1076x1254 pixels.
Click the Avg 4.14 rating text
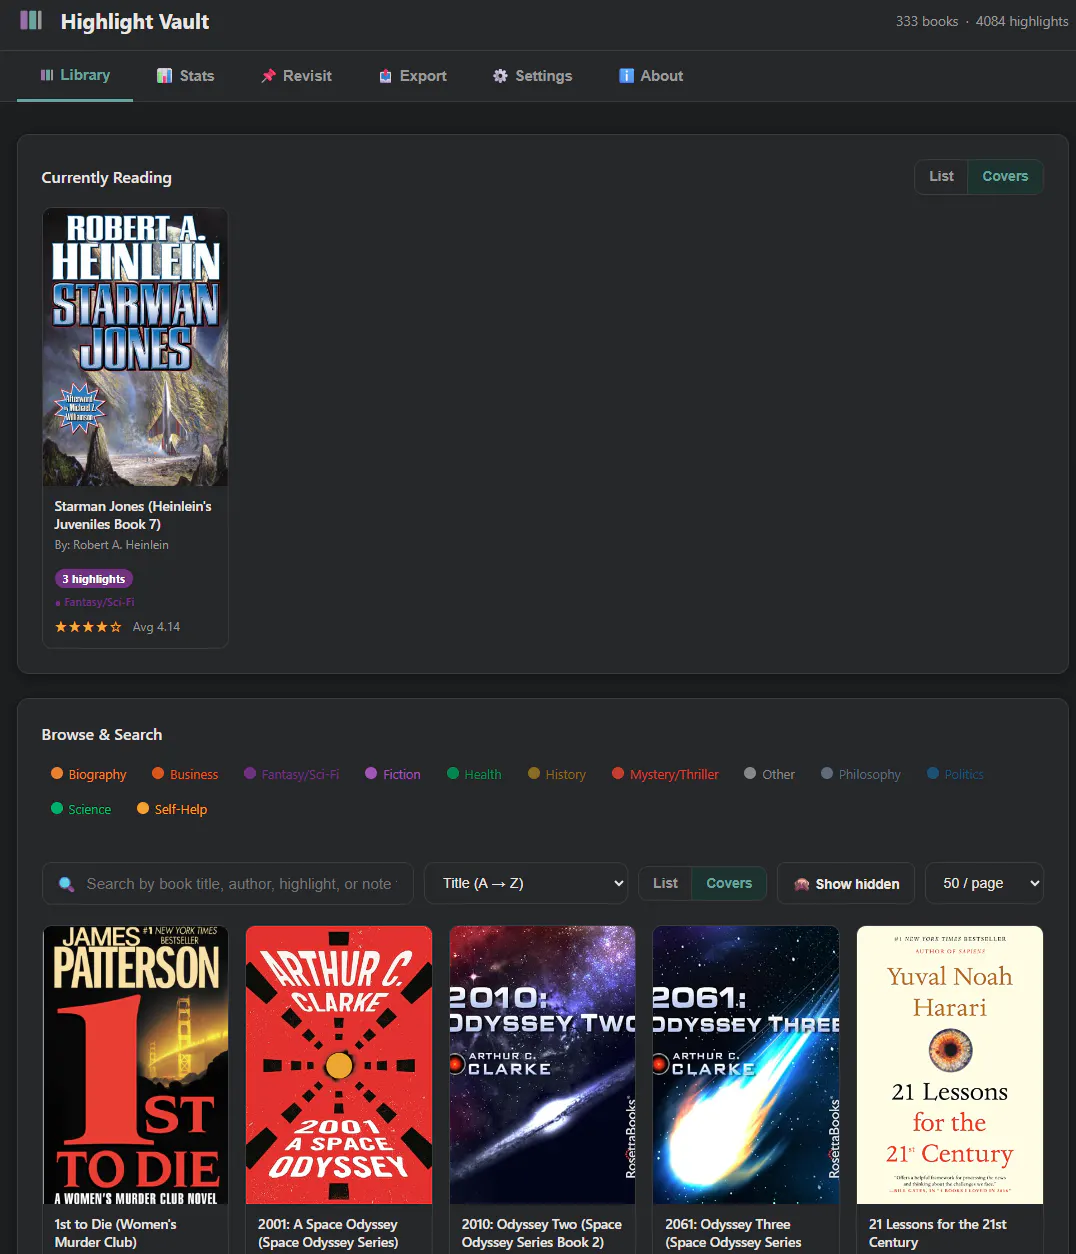(156, 627)
